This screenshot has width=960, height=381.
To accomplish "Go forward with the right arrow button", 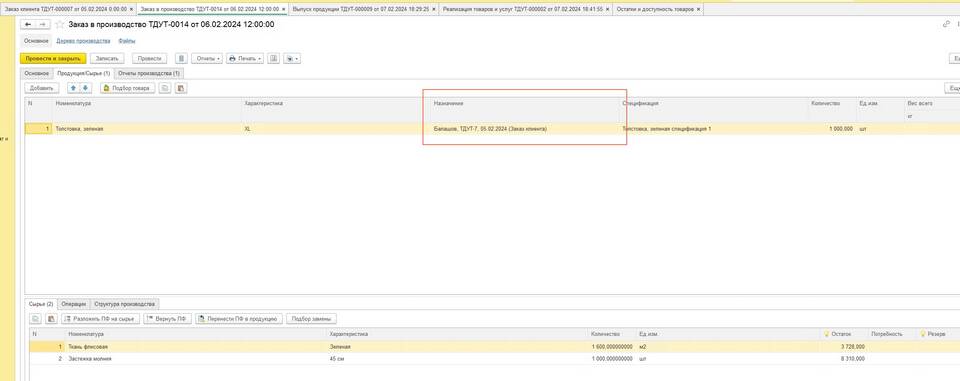I will (x=42, y=25).
